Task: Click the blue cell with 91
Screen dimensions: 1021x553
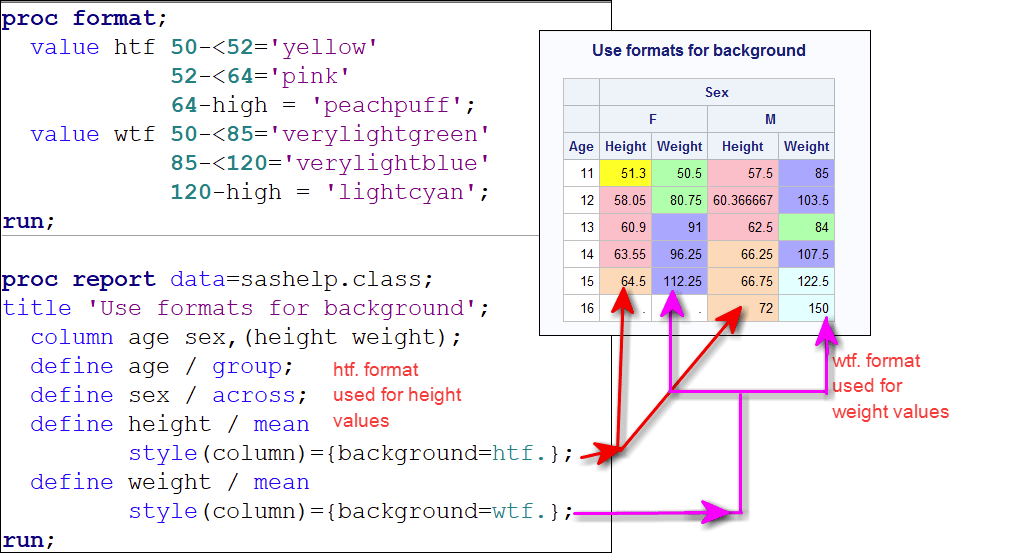Action: point(679,227)
